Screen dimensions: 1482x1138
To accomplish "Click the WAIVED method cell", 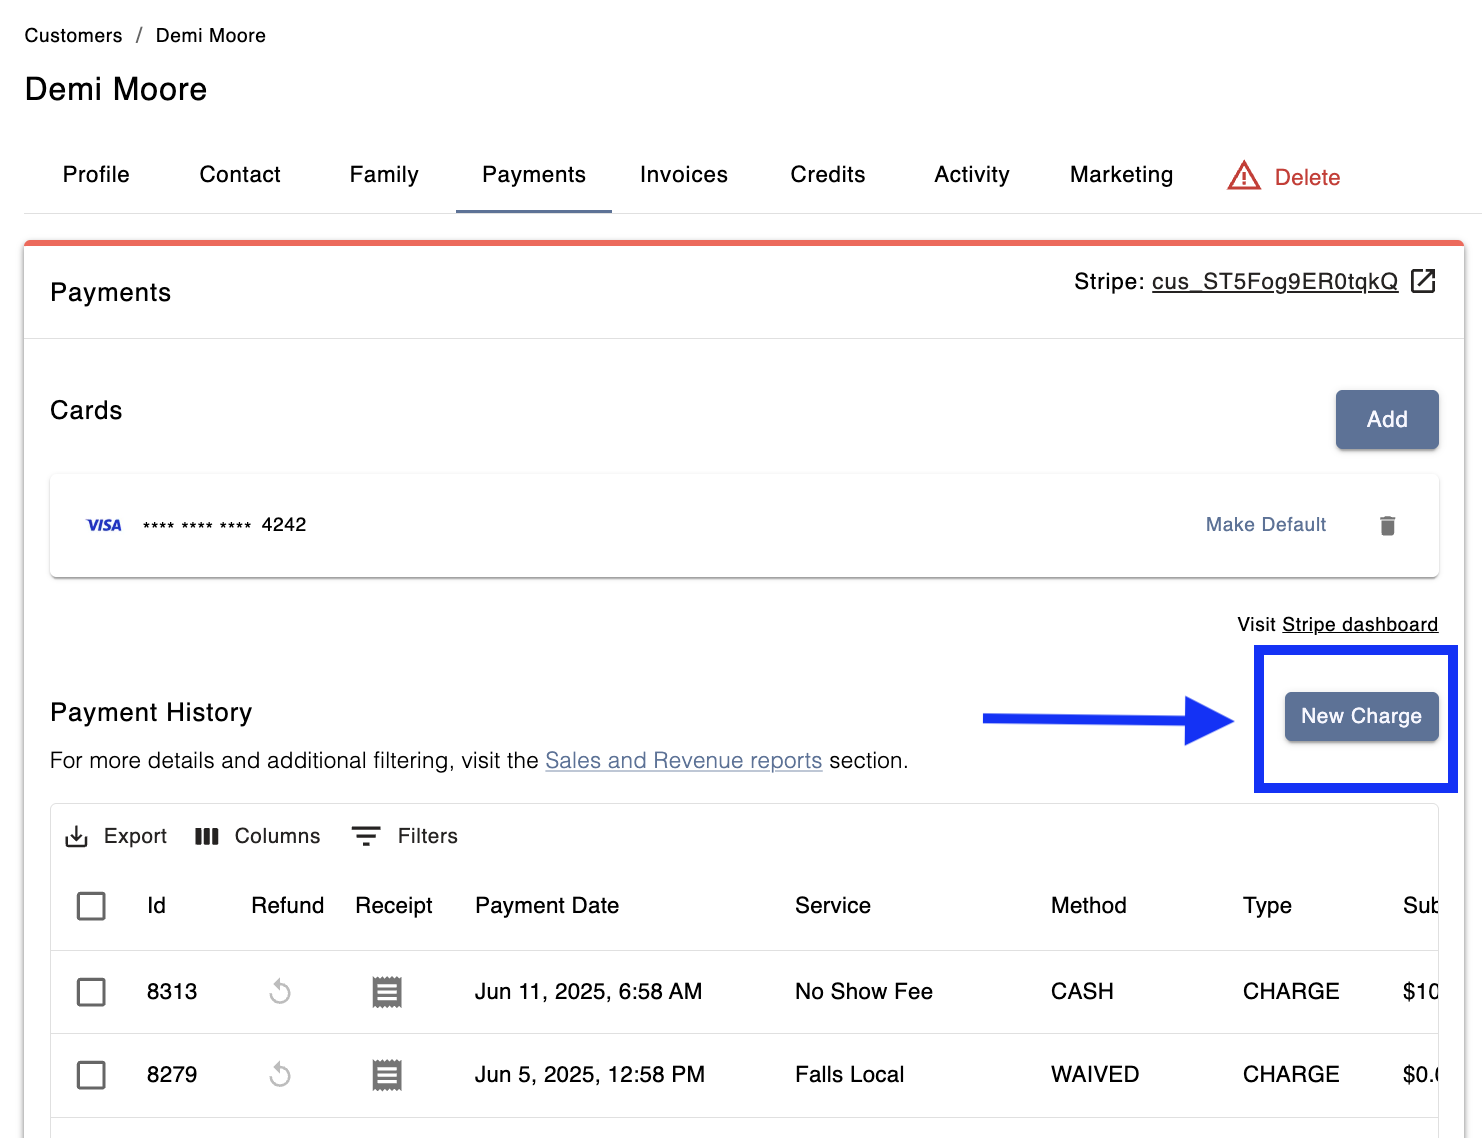I will [x=1095, y=1075].
